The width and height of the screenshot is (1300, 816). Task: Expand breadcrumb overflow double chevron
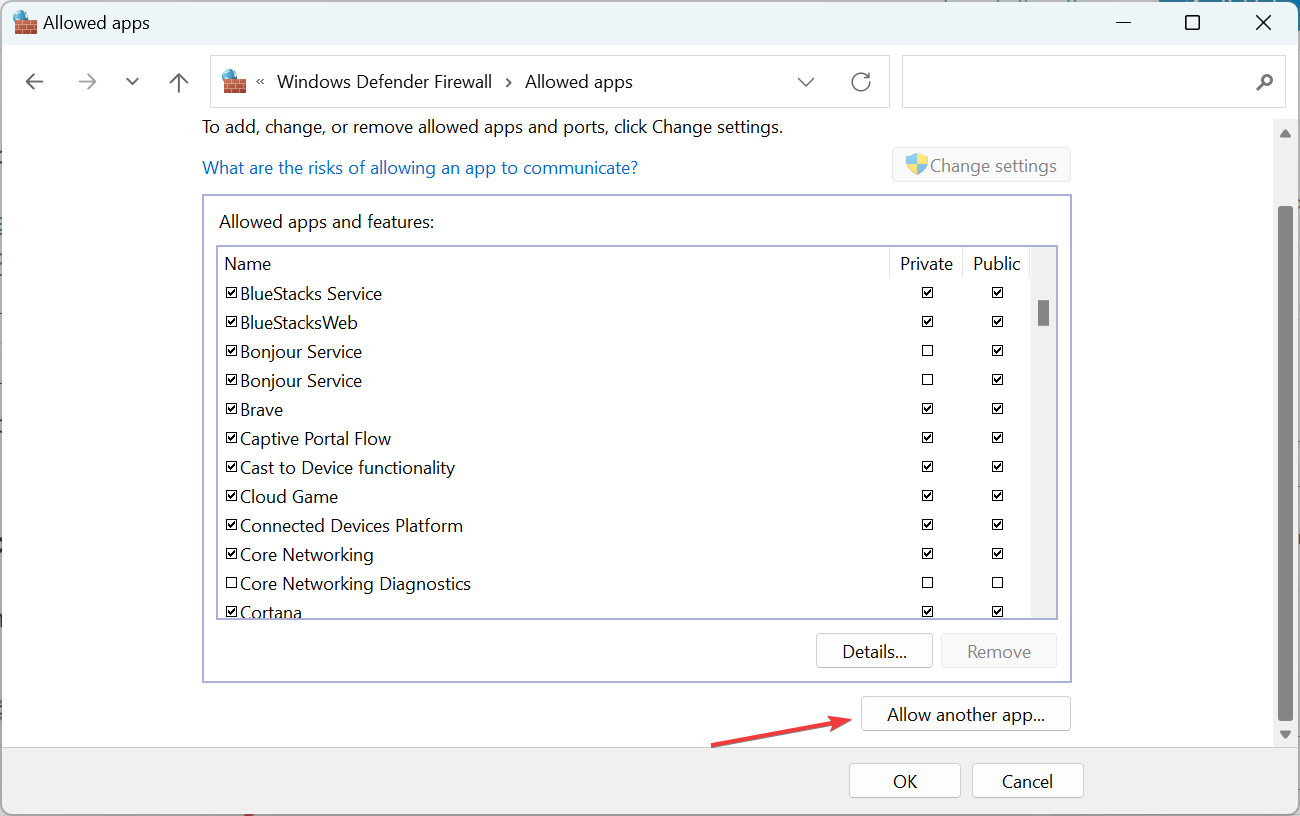click(x=261, y=82)
